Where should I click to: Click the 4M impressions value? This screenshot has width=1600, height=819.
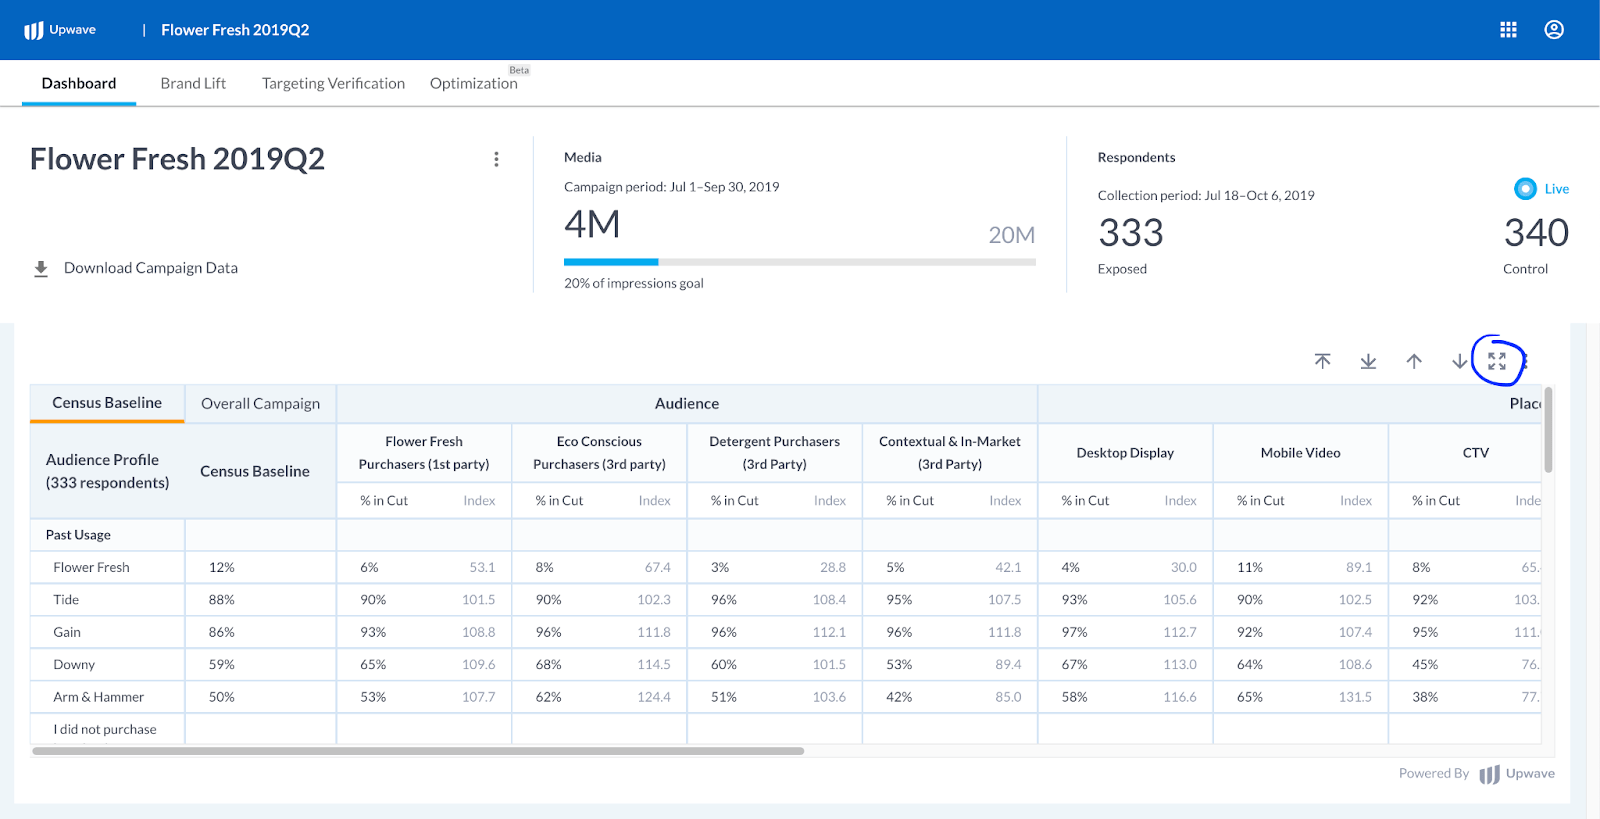click(592, 224)
